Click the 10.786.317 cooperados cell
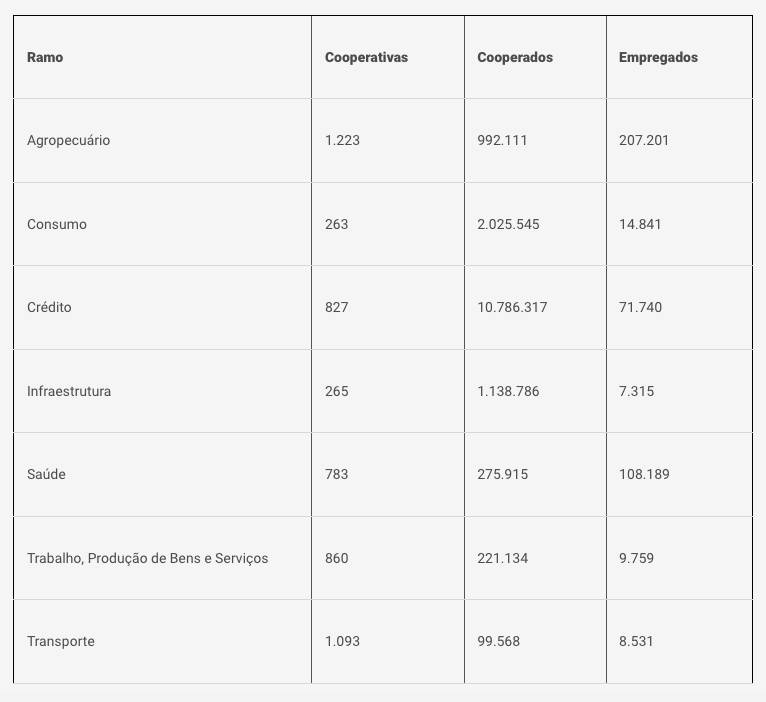Viewport: 766px width, 702px height. coord(512,307)
